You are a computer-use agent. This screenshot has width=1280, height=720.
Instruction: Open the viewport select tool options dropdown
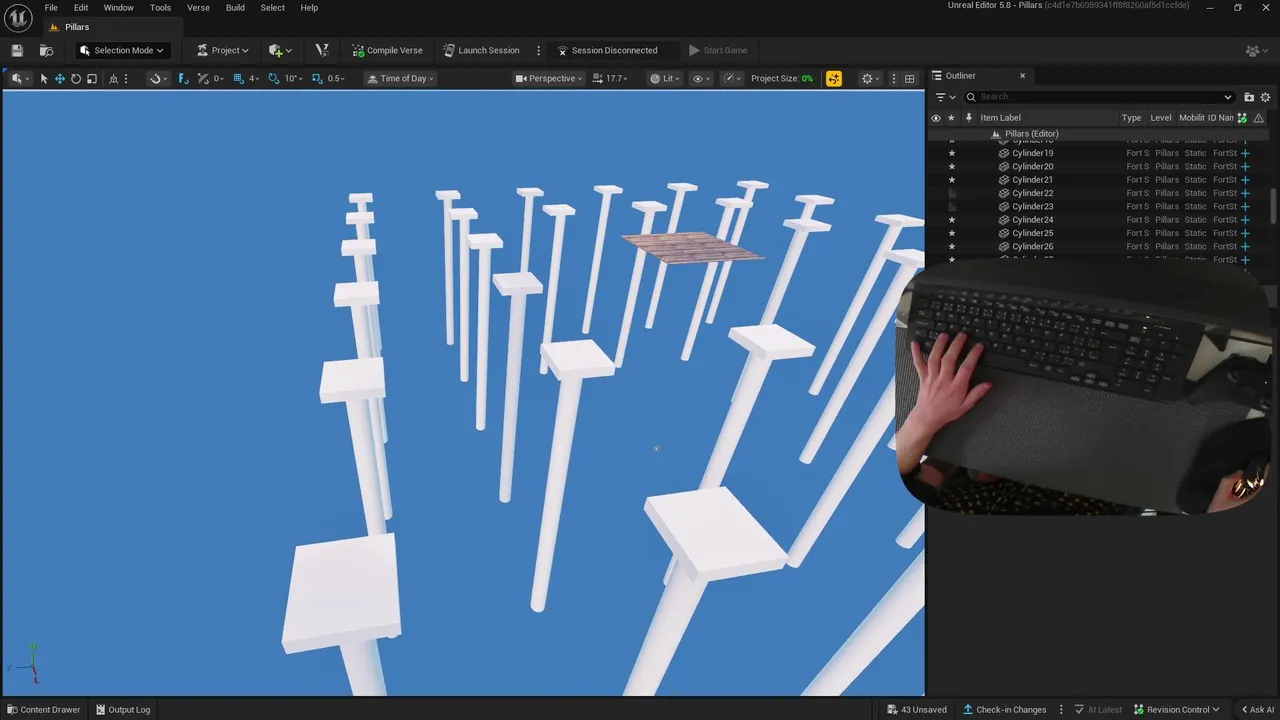click(x=20, y=78)
